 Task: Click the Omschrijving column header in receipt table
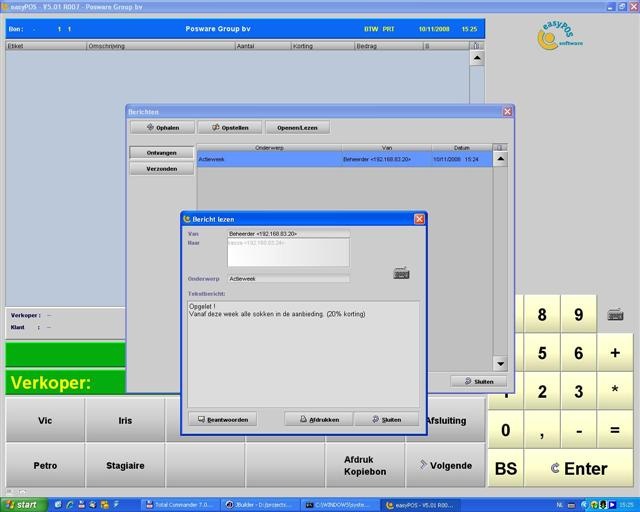click(161, 46)
